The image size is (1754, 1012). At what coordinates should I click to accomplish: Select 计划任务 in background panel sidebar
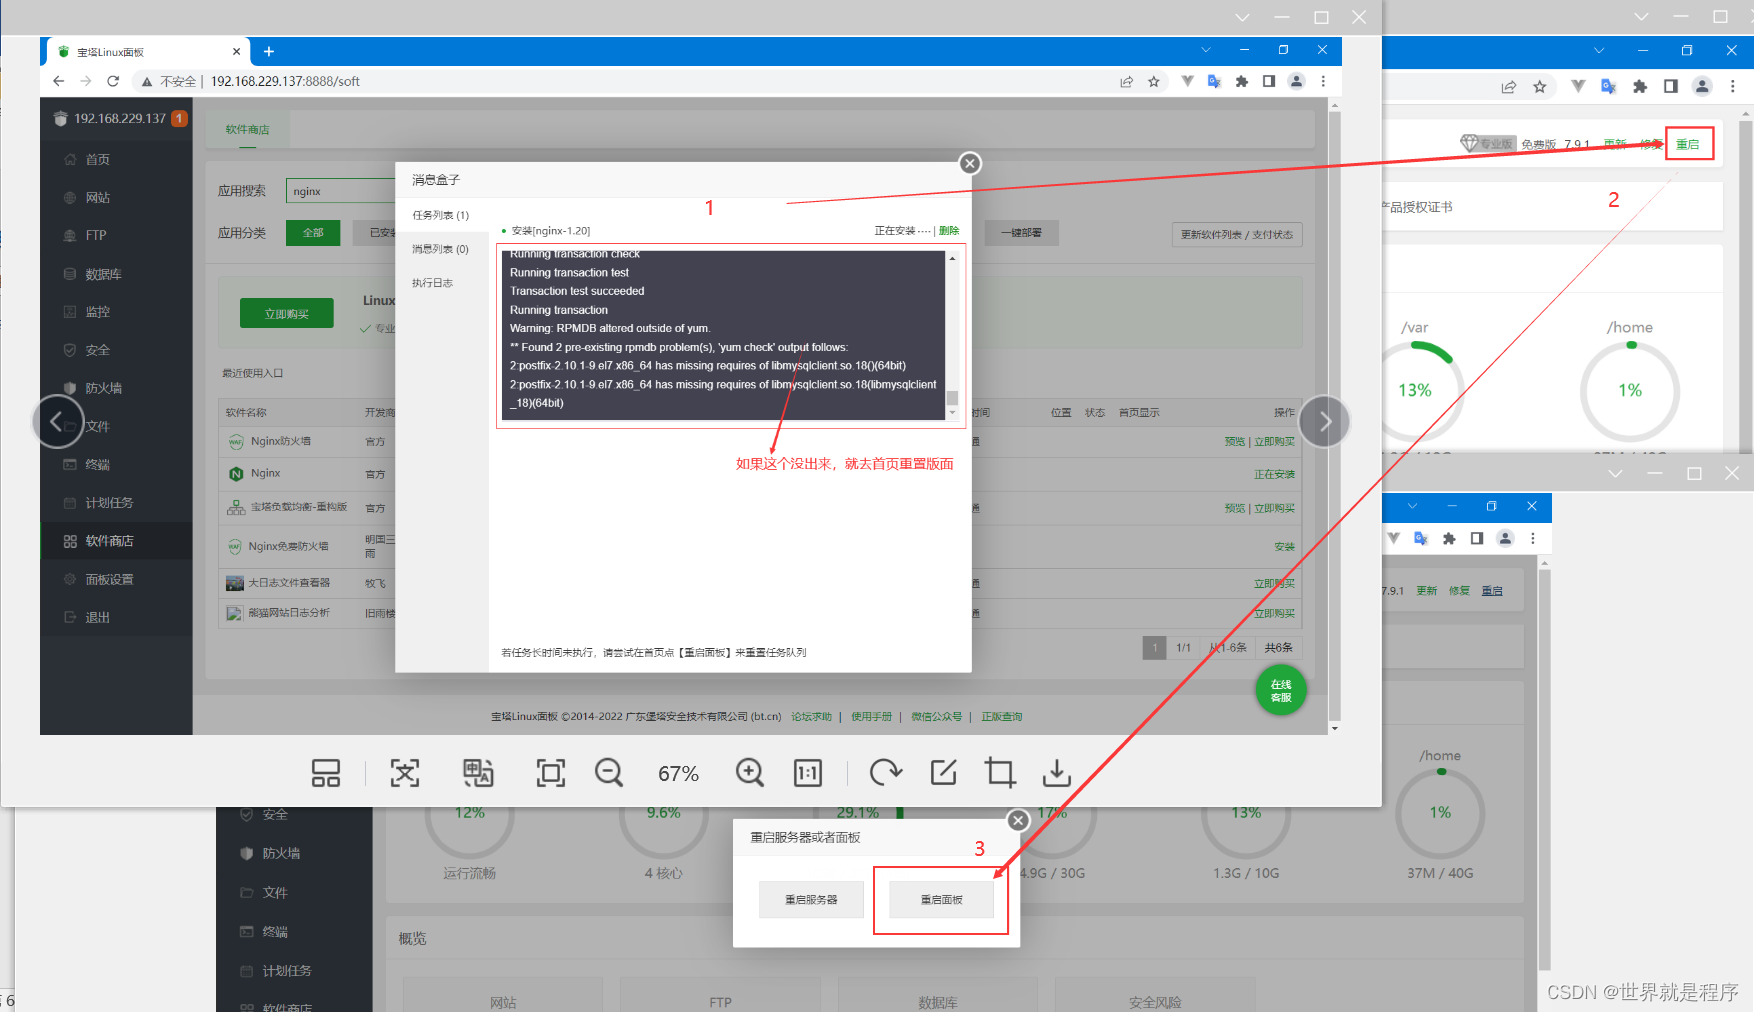276,971
